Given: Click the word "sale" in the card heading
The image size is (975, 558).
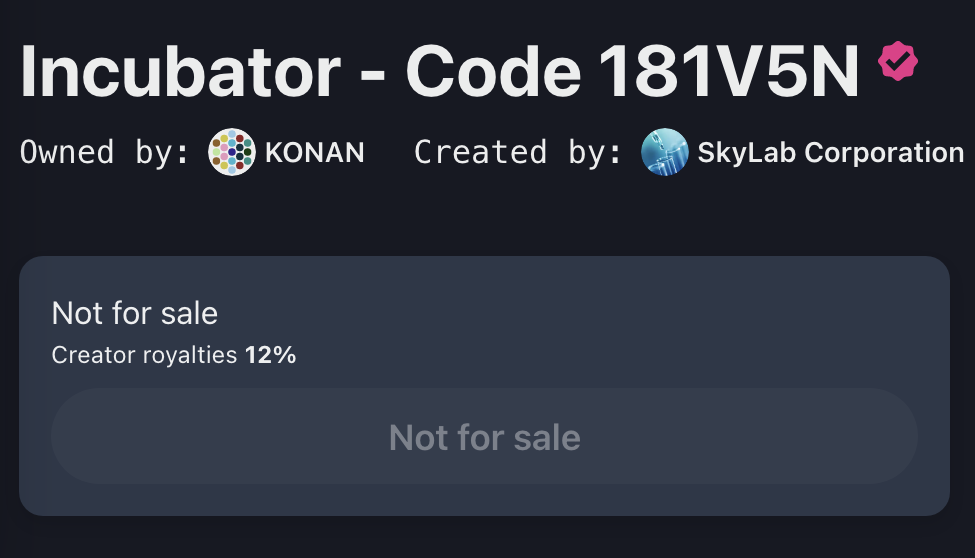Looking at the screenshot, I should (x=192, y=313).
